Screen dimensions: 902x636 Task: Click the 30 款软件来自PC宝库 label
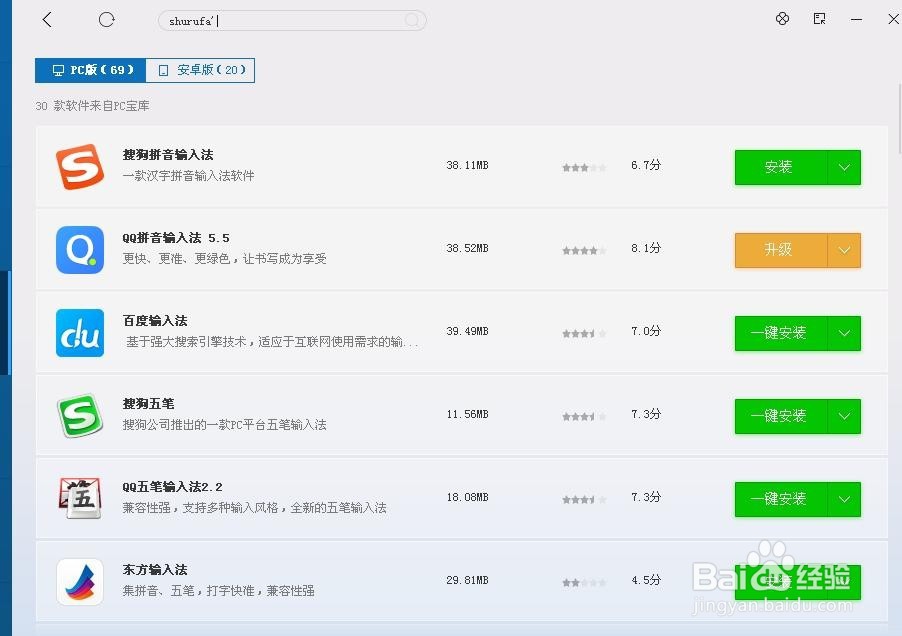[93, 106]
